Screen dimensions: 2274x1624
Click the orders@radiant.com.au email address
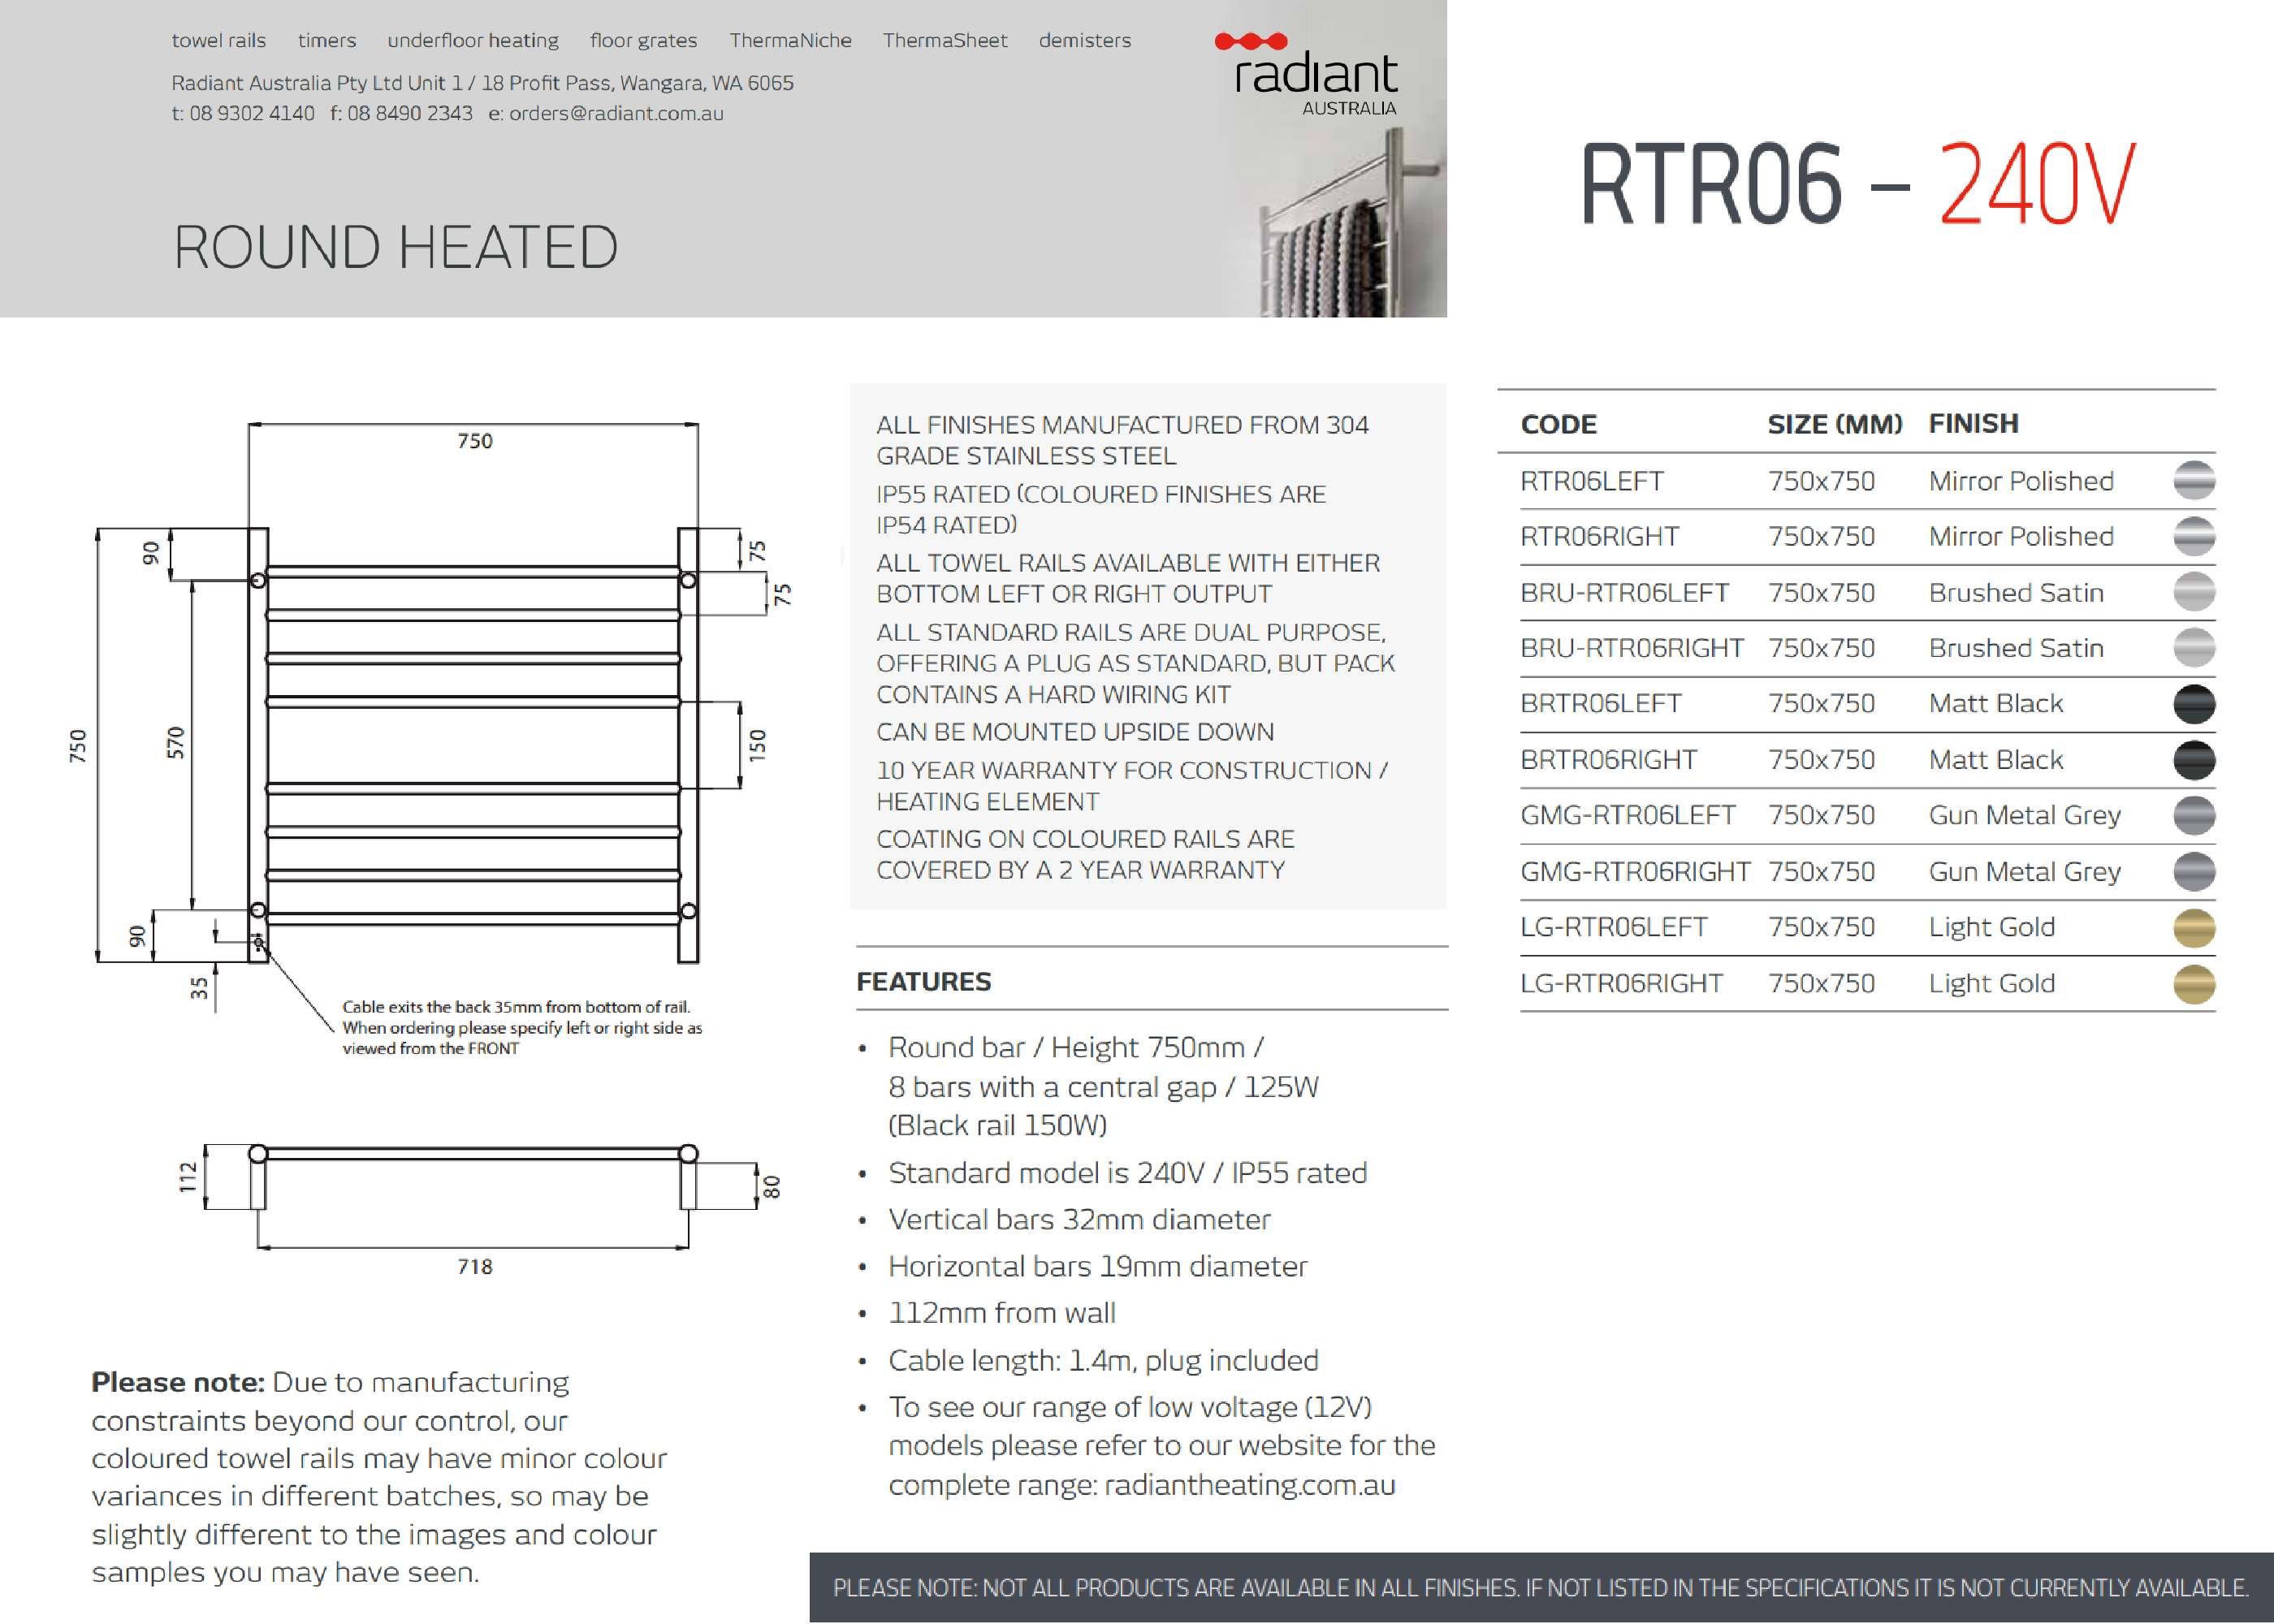616,114
